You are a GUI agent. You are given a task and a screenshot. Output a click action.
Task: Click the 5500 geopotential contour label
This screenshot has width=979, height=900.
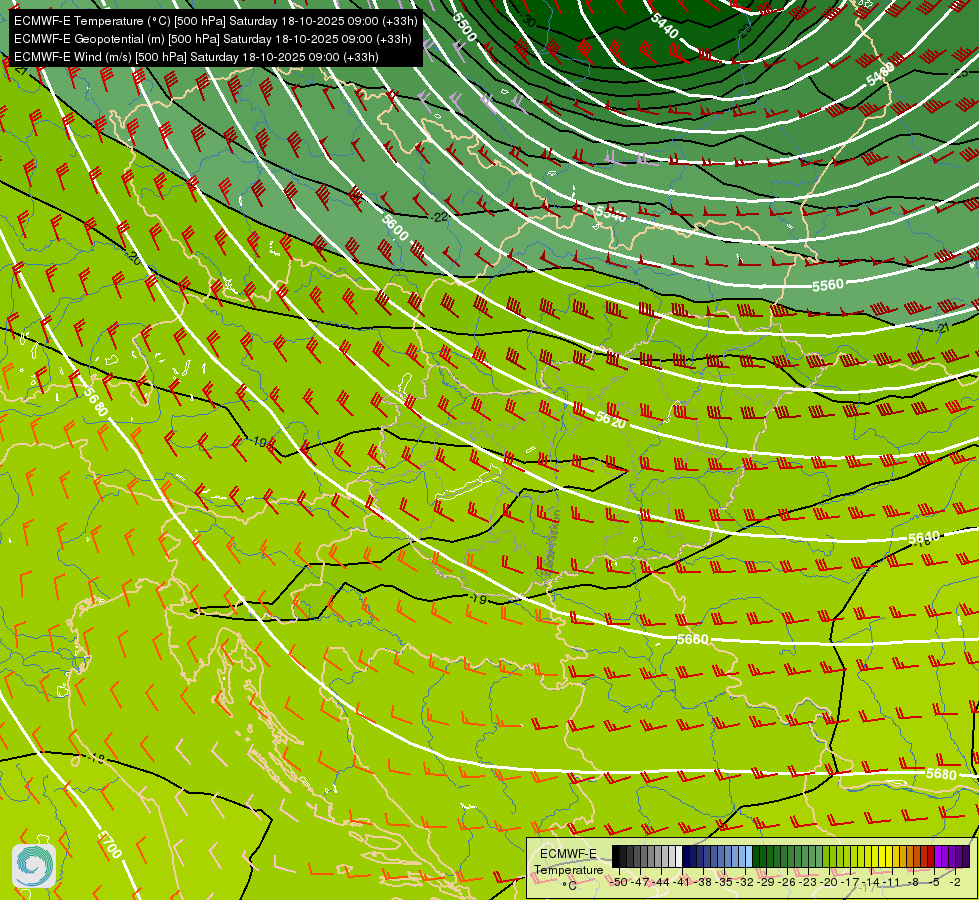tap(465, 26)
